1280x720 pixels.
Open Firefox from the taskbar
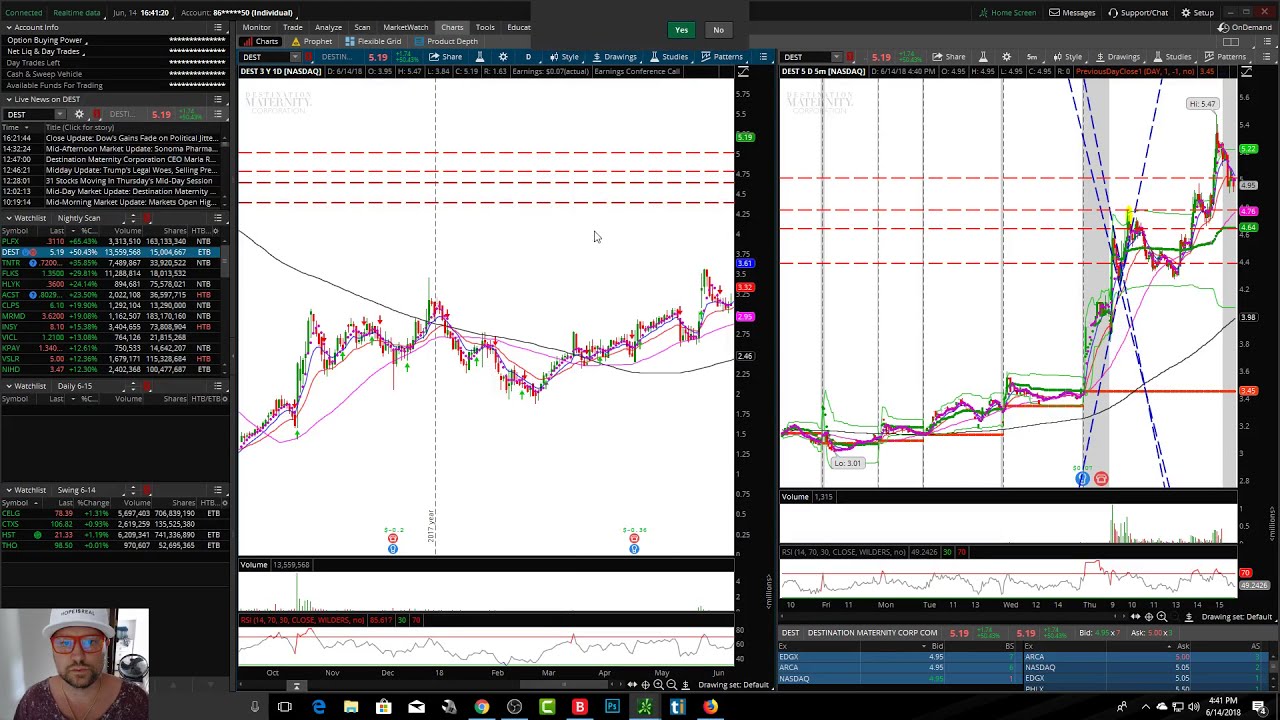[710, 707]
